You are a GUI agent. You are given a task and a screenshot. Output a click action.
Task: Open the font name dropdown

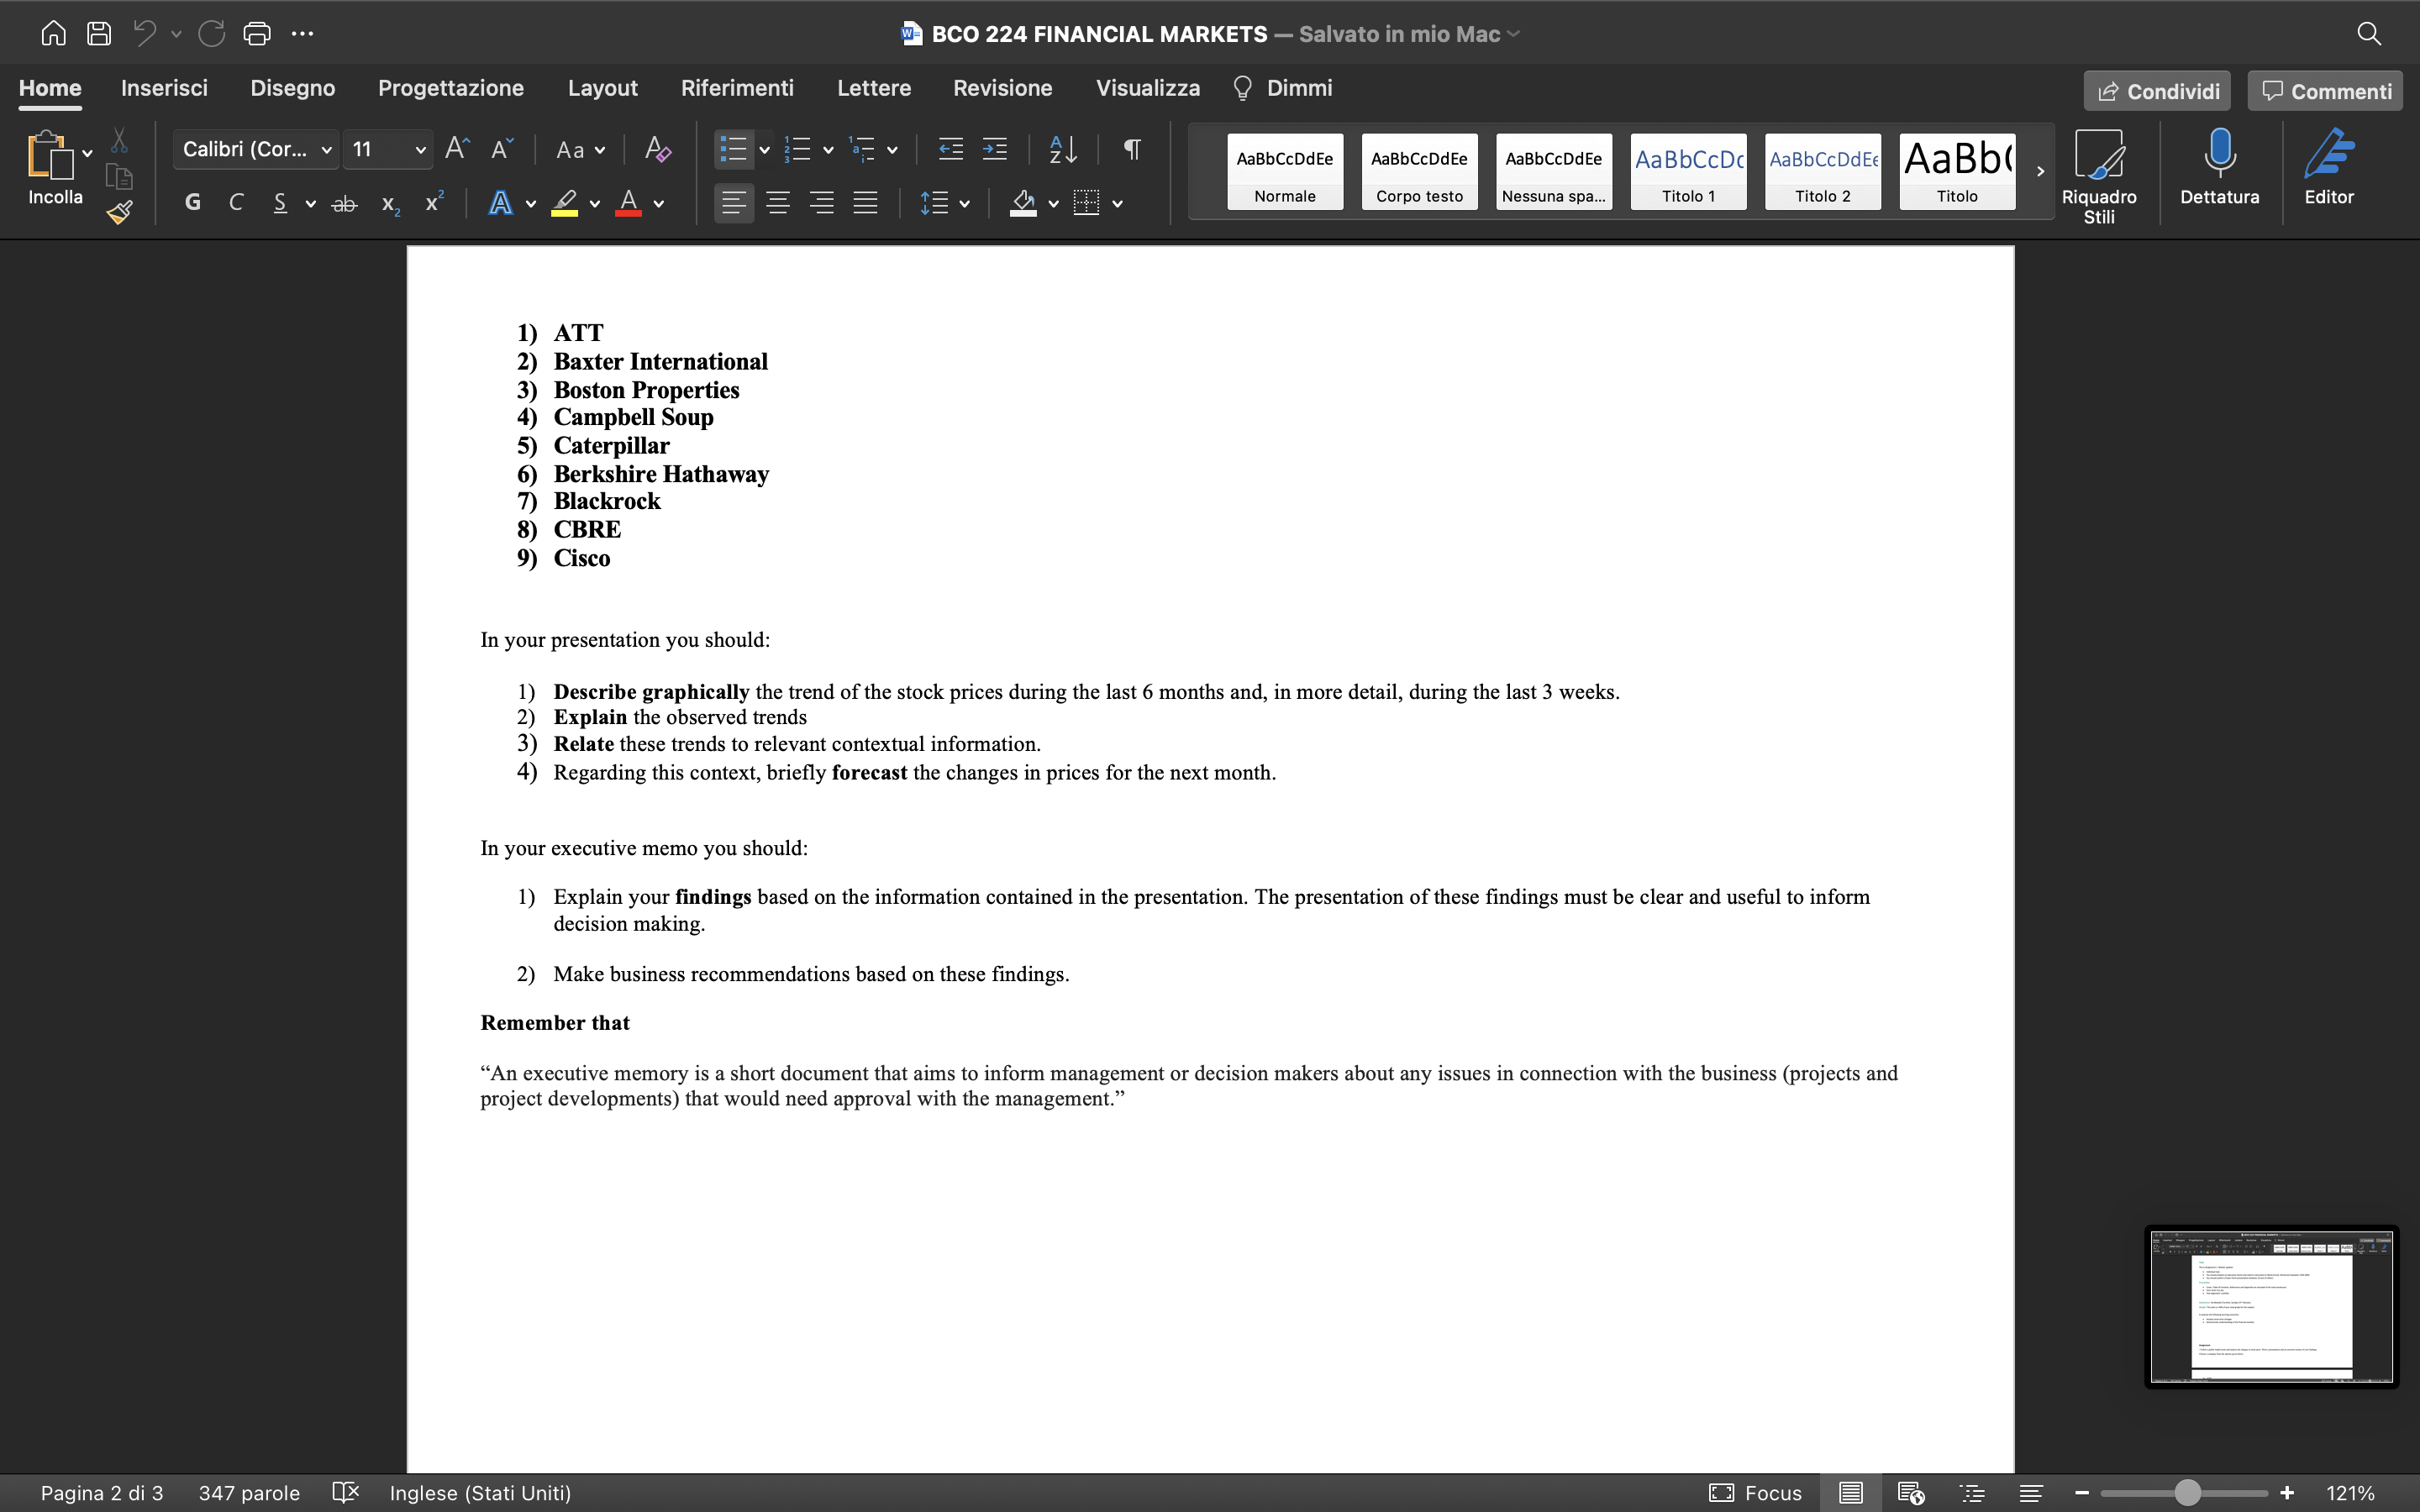255,150
